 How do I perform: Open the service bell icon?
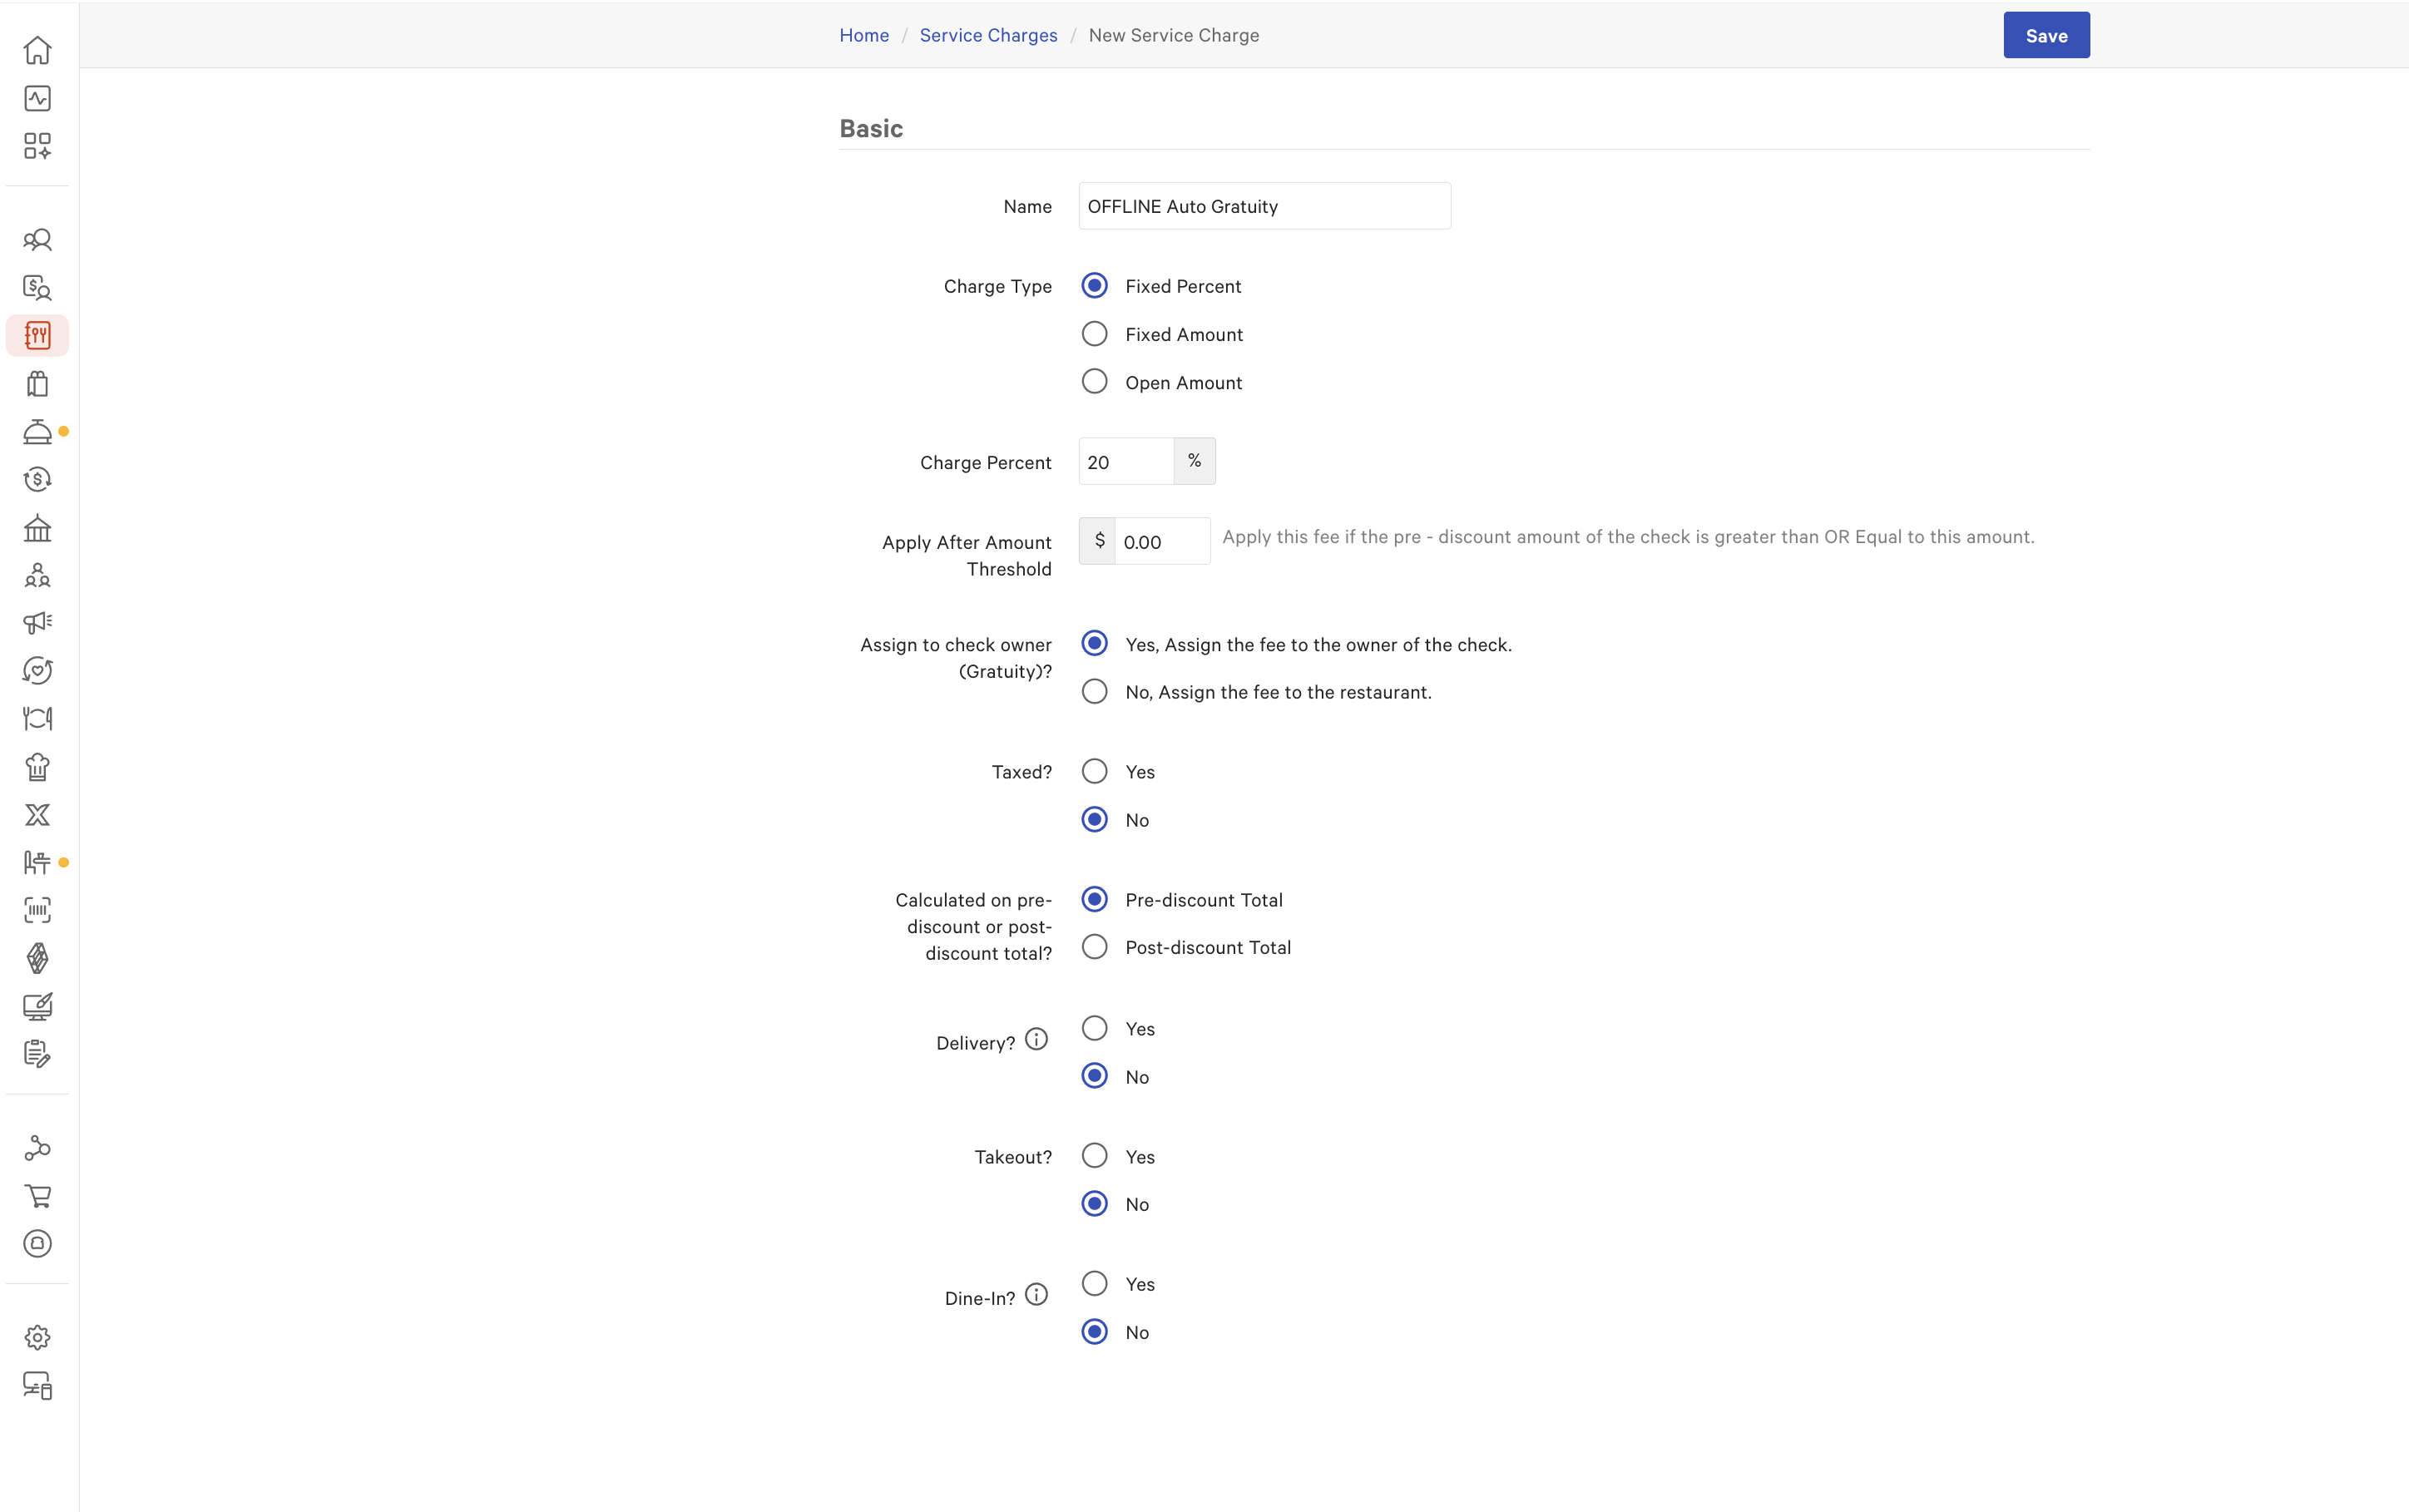(37, 431)
